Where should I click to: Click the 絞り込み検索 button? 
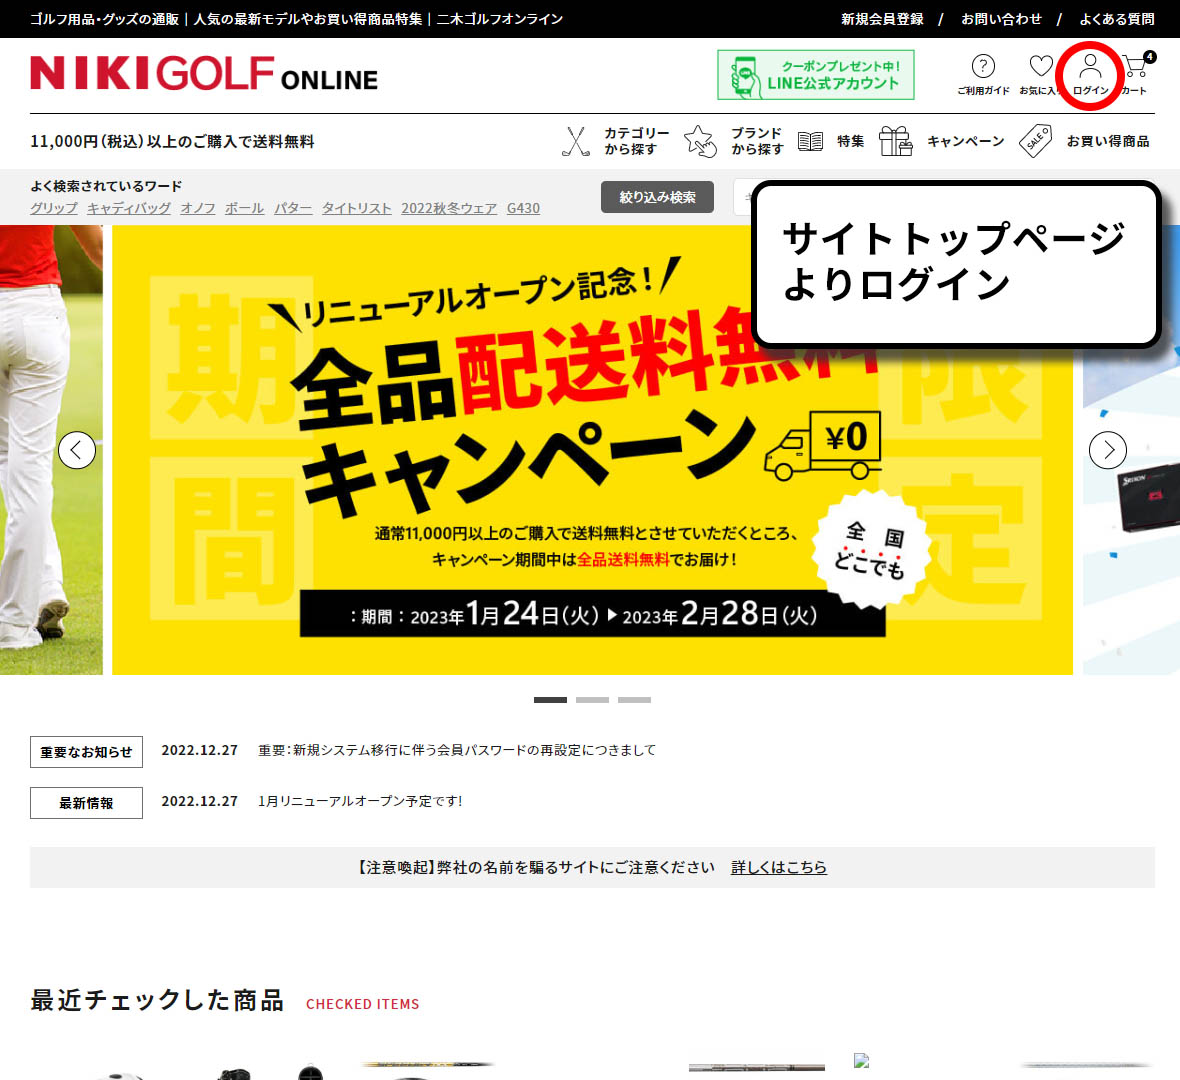[657, 196]
